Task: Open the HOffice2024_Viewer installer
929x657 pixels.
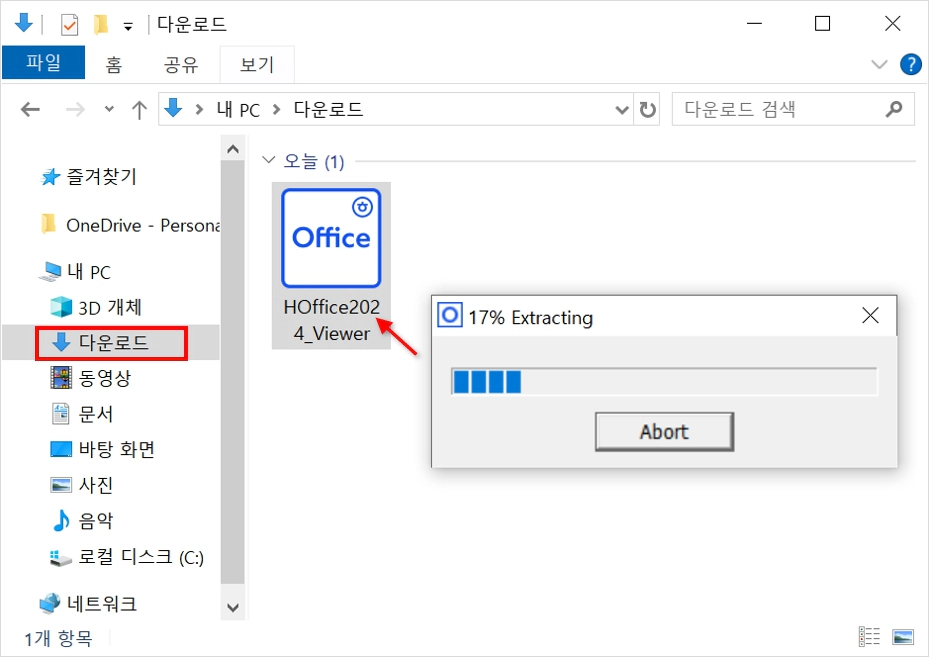Action: (x=330, y=238)
